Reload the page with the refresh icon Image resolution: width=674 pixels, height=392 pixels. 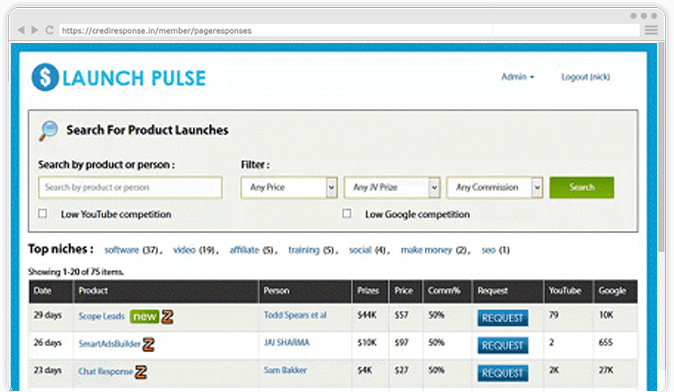click(x=49, y=30)
